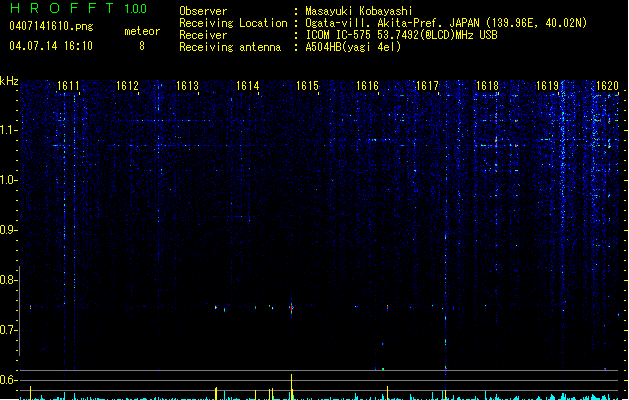Viewport: 629px width, 400px height.
Task: Click the 1611 time axis marker
Action: (x=68, y=86)
